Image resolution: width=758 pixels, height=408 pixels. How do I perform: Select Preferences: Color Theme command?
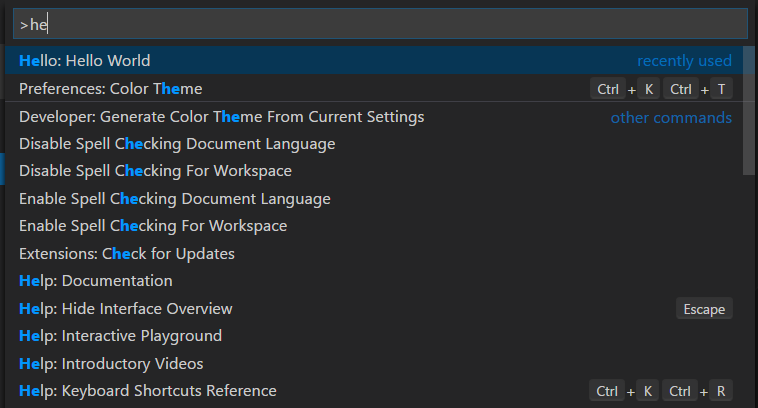(x=110, y=89)
